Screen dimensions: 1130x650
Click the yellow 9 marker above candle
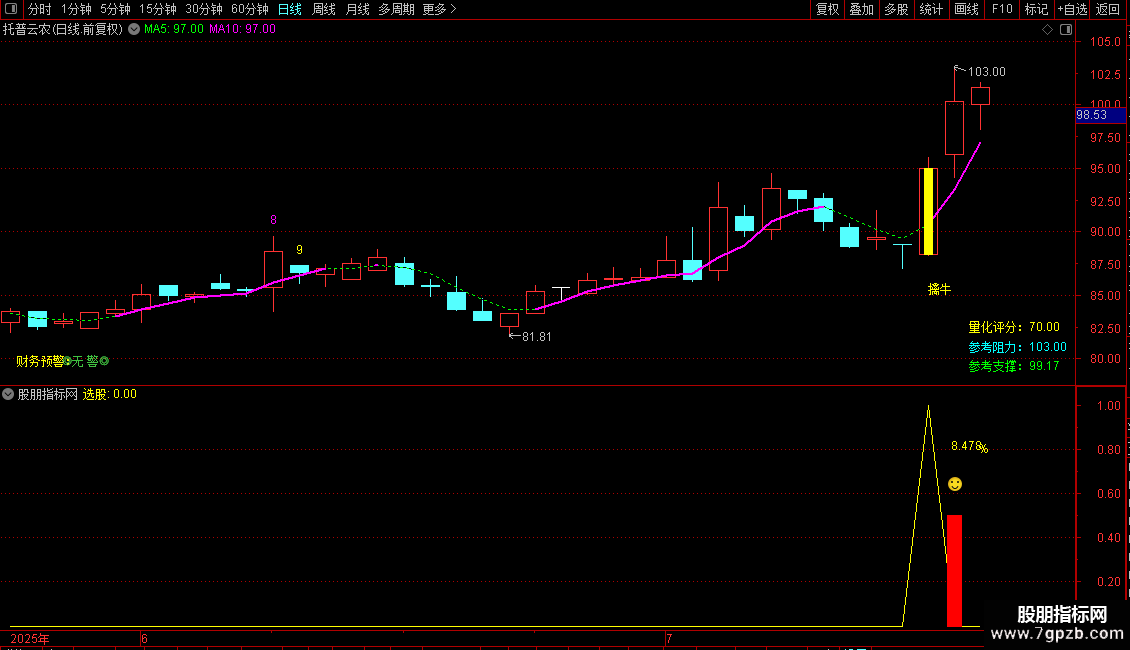[x=299, y=249]
